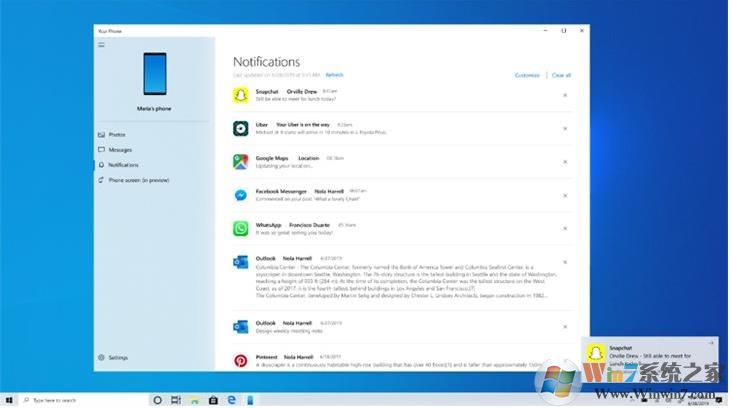This screenshot has height=408, width=732.
Task: Click the Refresh link
Action: coord(334,75)
